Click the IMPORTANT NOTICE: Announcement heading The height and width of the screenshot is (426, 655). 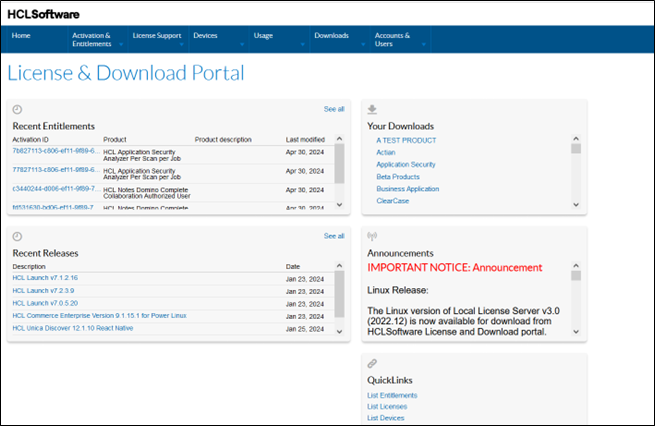[x=454, y=268]
